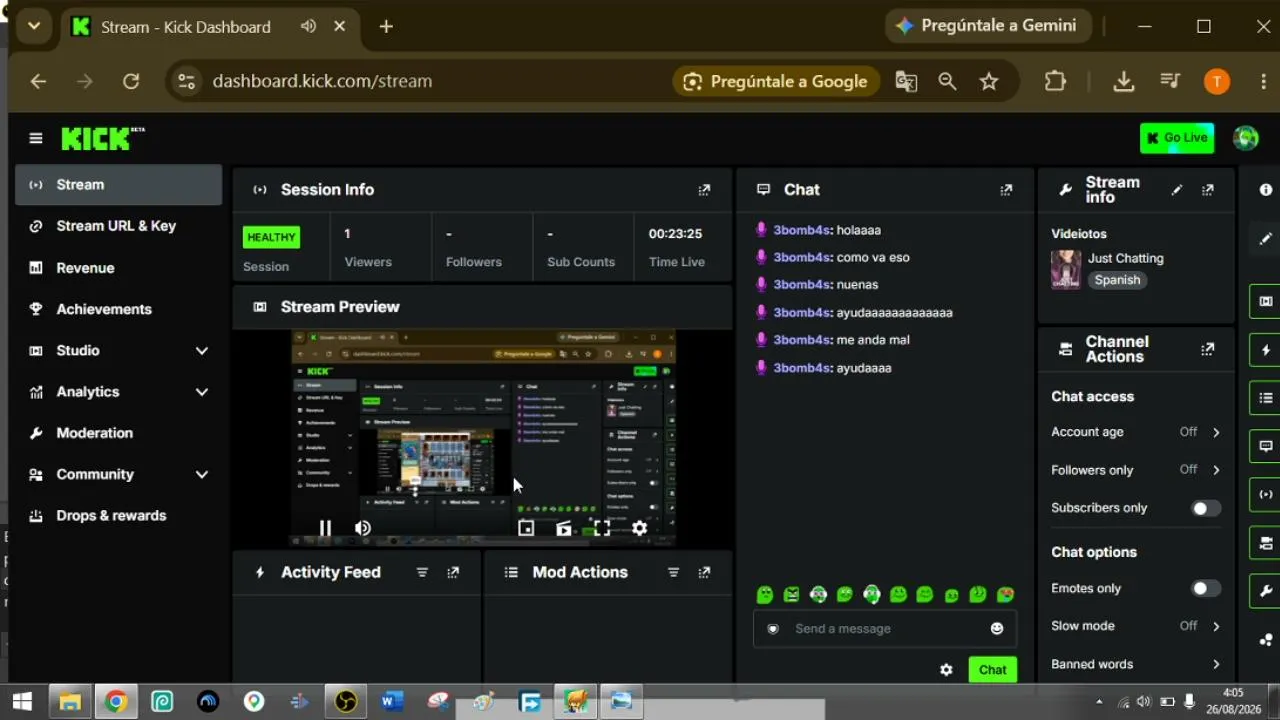Open Achievements page
The width and height of the screenshot is (1280, 720).
click(118, 309)
